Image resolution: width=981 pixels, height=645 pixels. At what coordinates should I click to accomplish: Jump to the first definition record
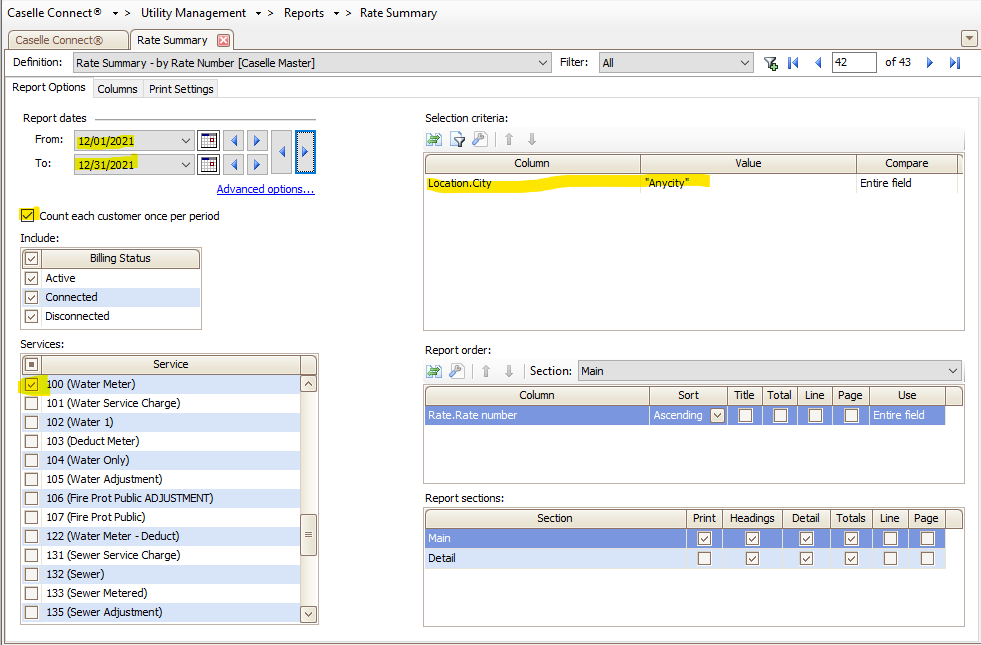[794, 63]
